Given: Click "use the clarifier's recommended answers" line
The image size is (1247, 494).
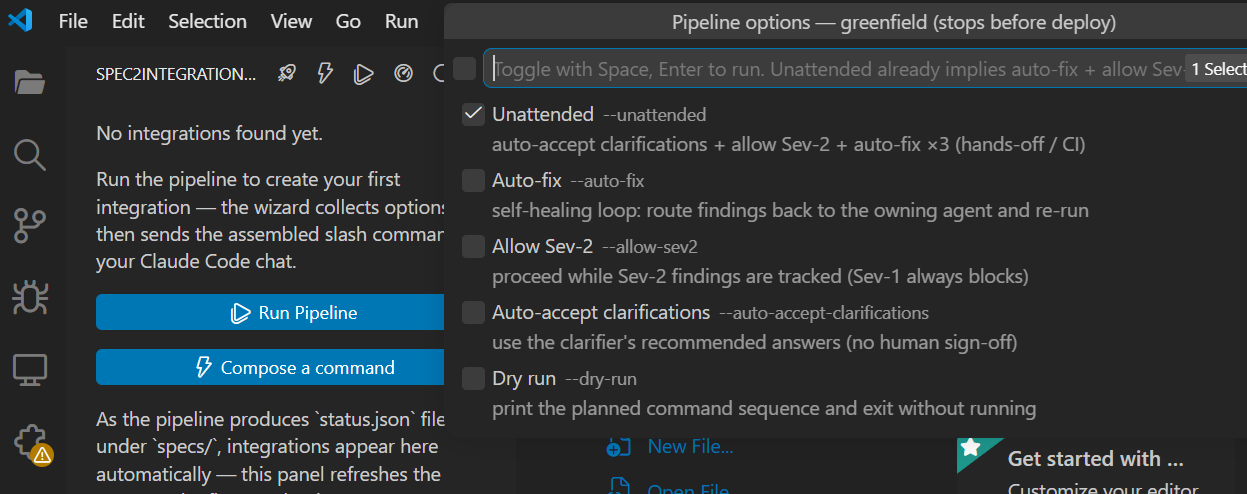Looking at the screenshot, I should pyautogui.click(x=755, y=343).
